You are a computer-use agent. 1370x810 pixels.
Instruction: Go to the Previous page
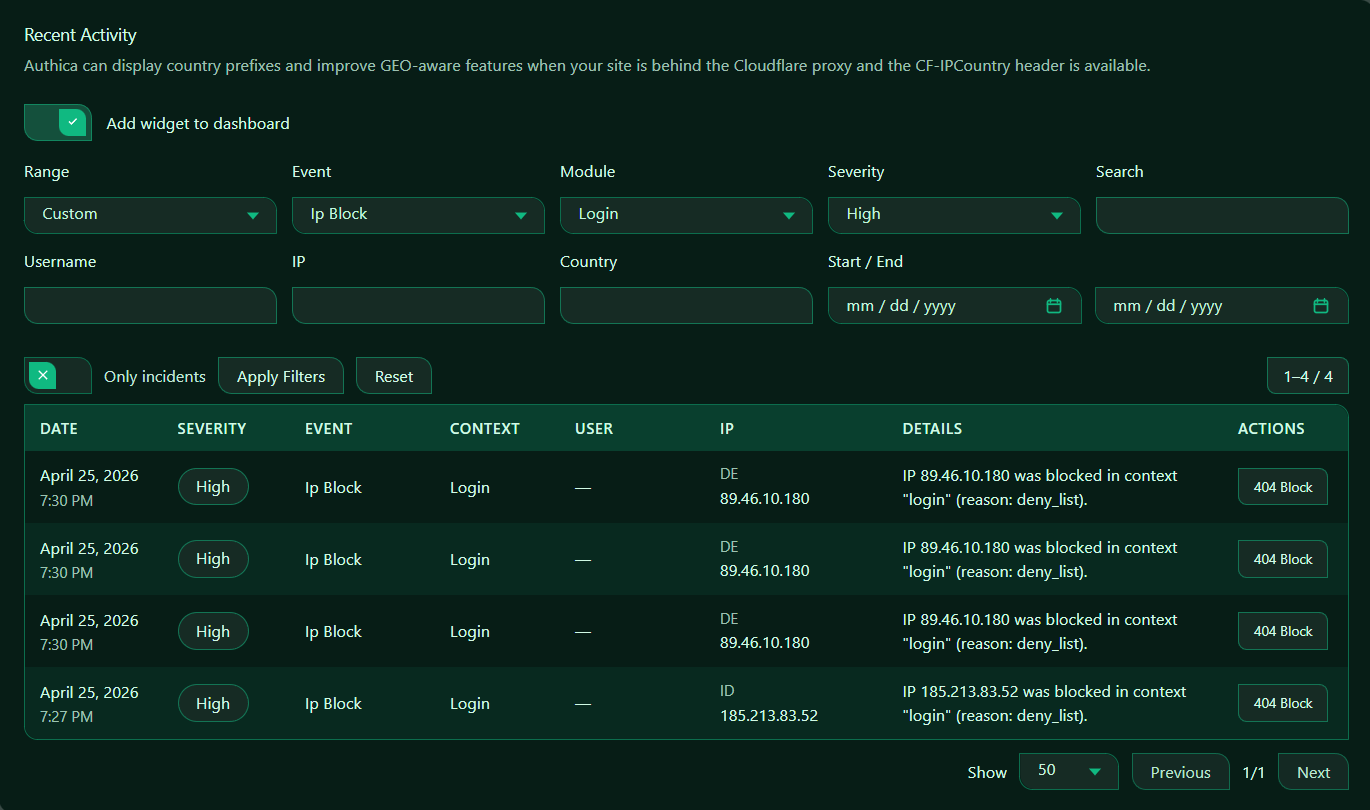click(1180, 772)
